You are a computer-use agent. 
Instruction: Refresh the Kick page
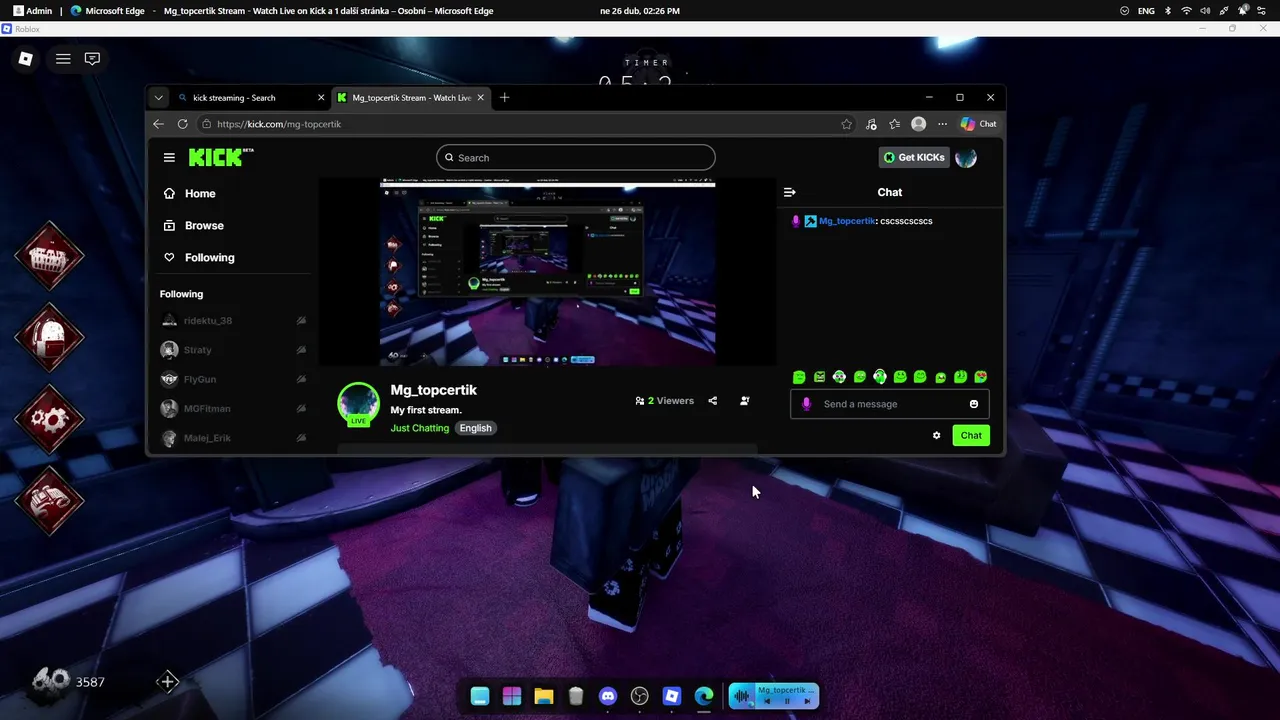tap(182, 124)
